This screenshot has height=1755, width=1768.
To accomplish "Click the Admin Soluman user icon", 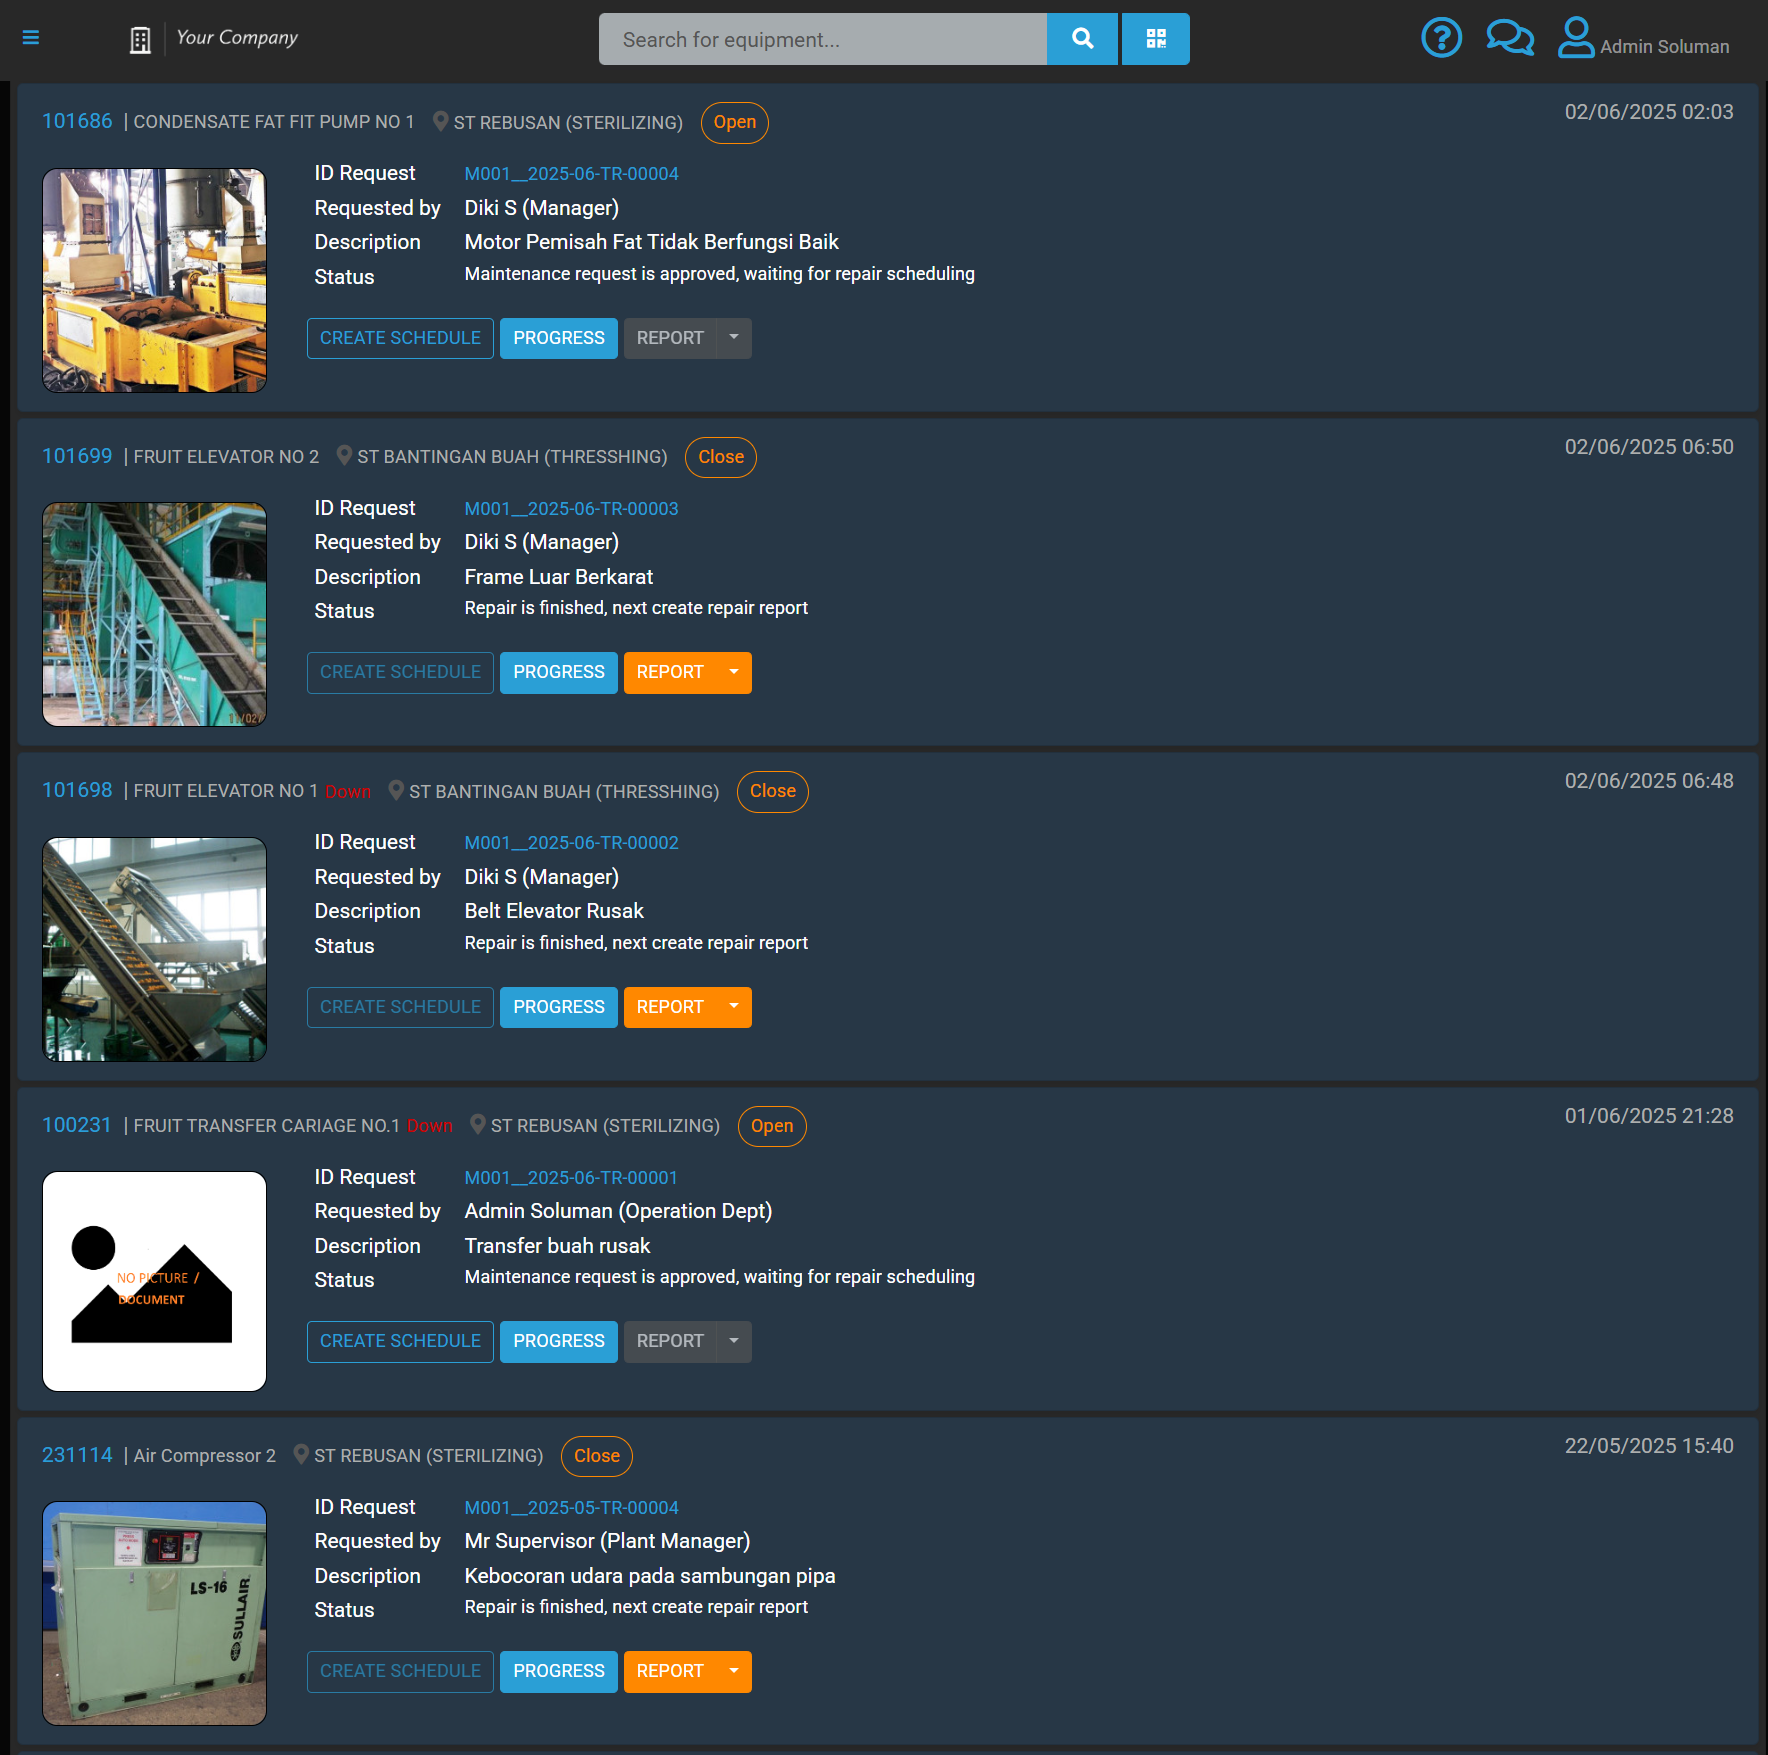I will pos(1576,39).
